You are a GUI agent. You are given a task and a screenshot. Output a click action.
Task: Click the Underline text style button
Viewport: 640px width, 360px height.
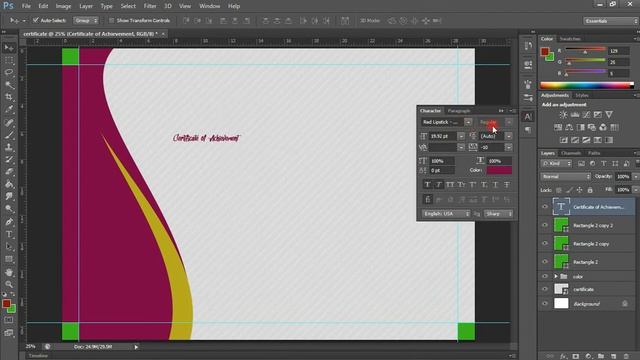click(x=495, y=185)
